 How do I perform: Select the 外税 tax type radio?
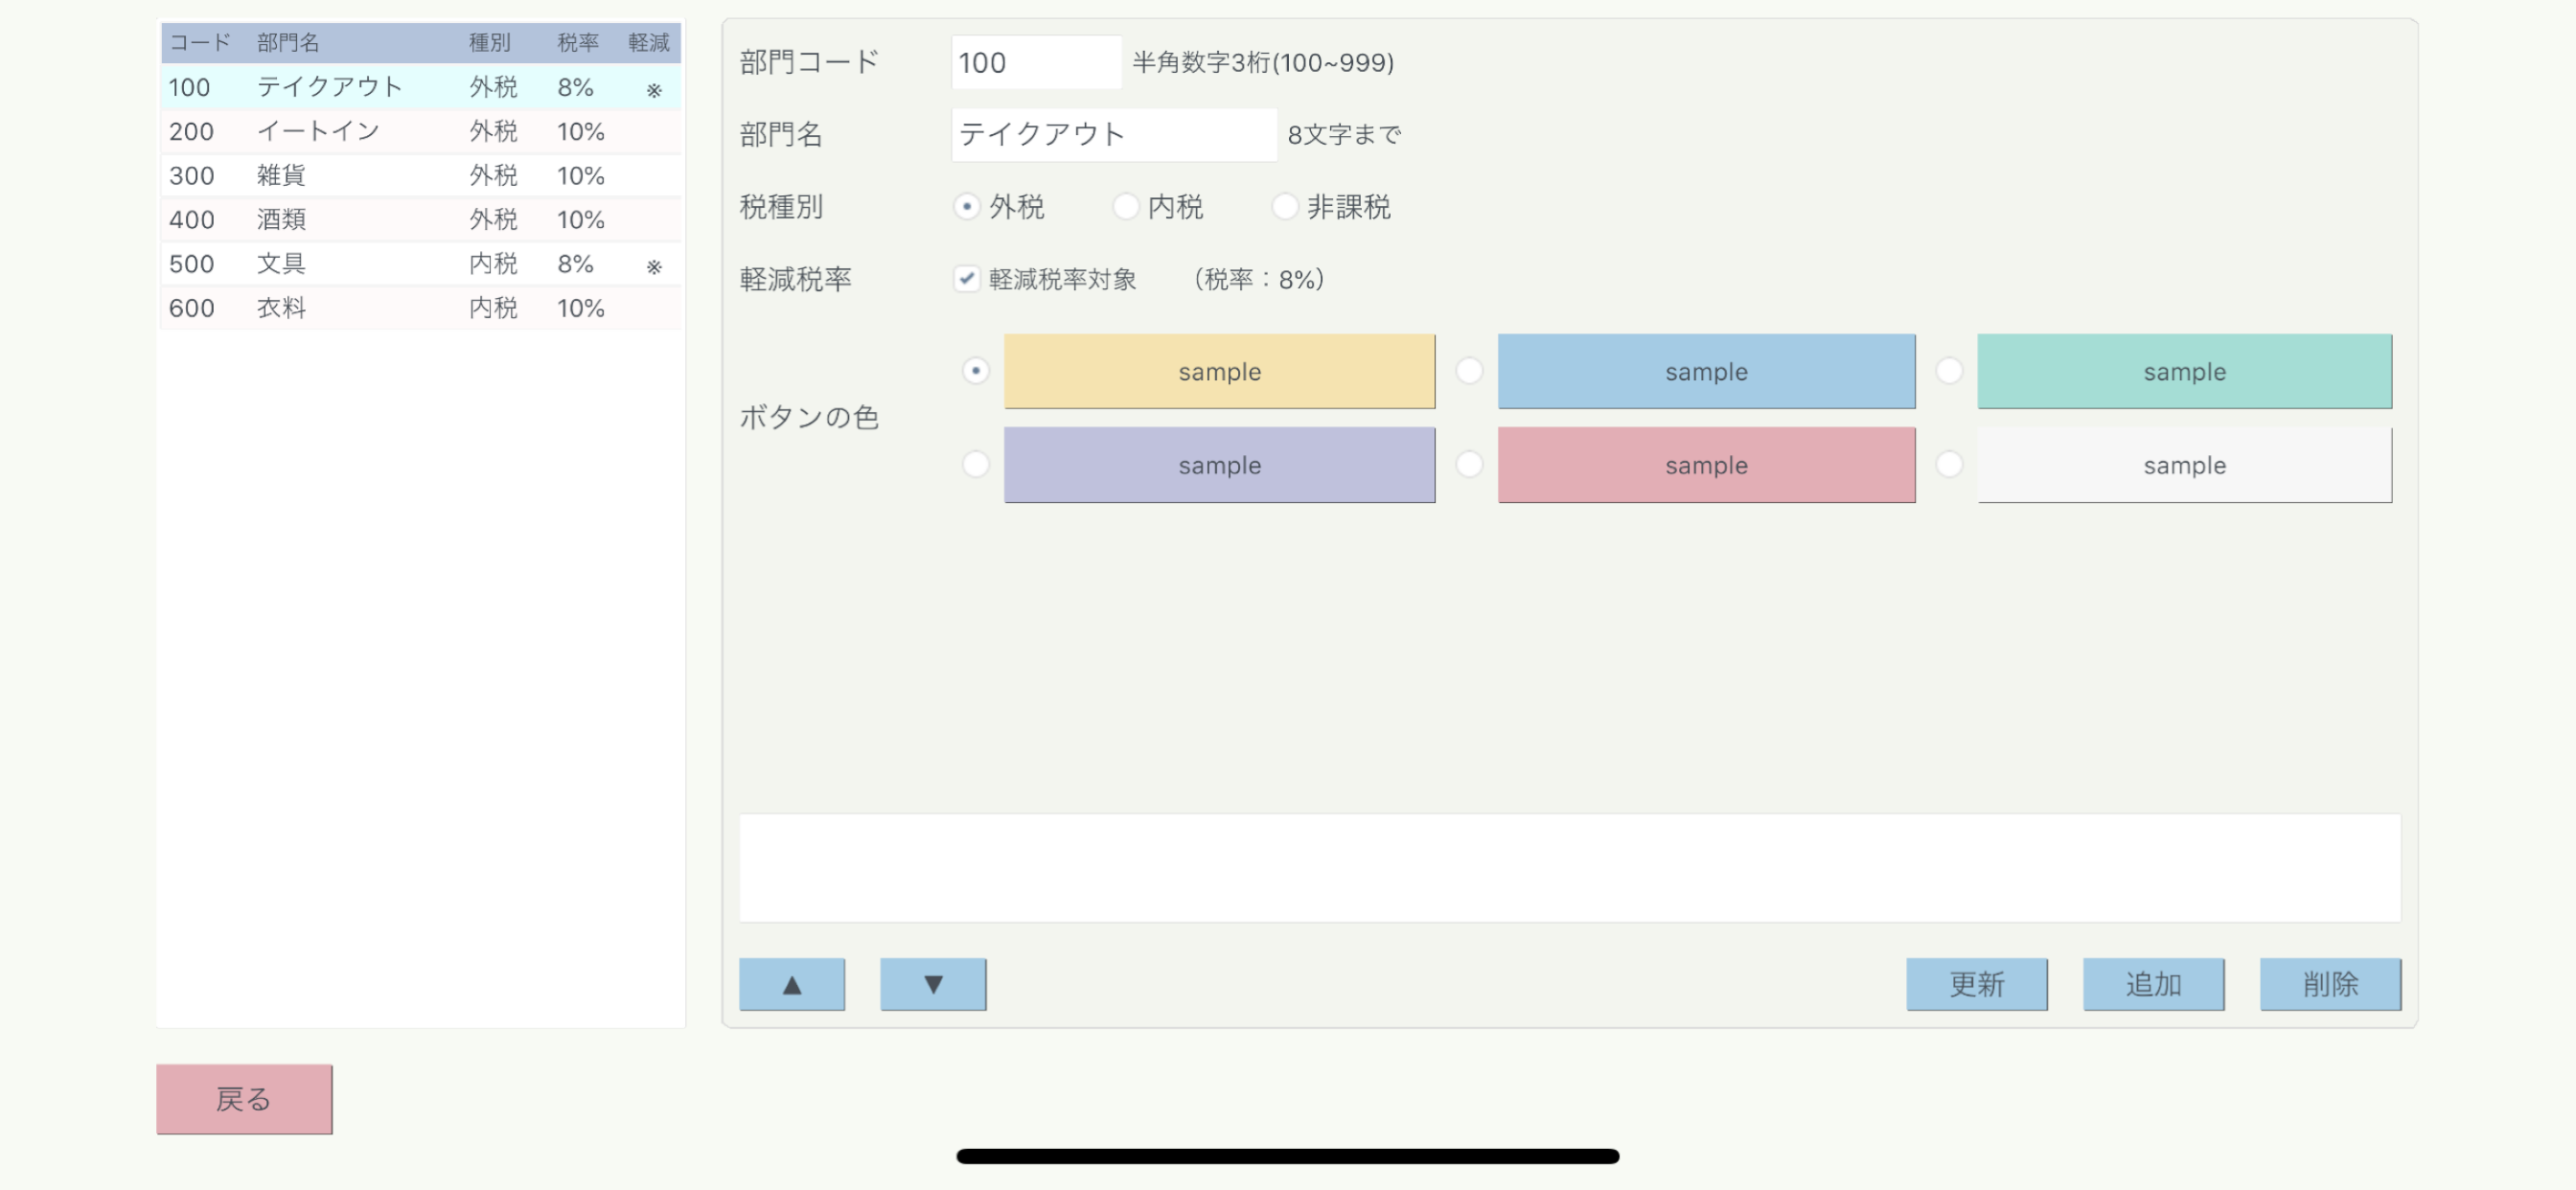(x=966, y=207)
